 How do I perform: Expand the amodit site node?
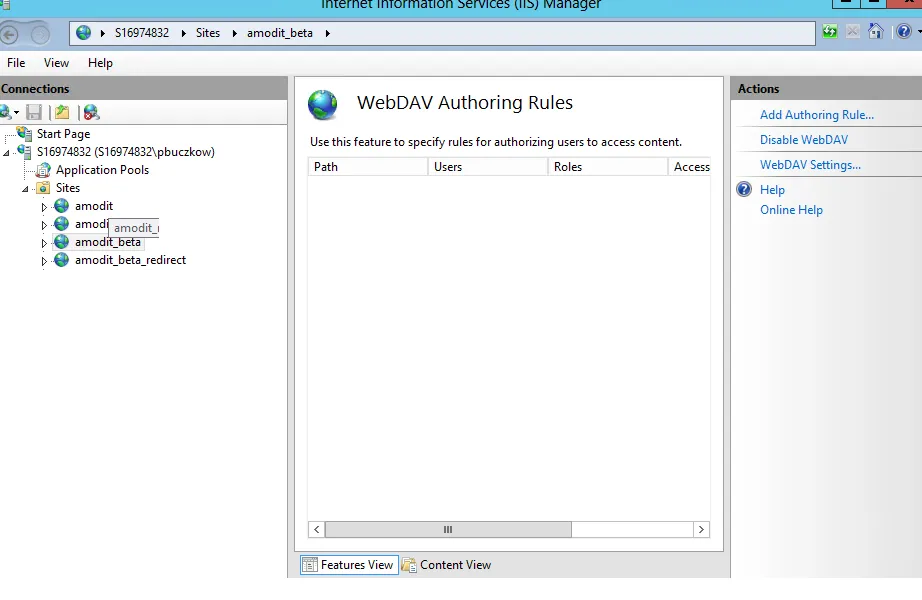(x=44, y=207)
